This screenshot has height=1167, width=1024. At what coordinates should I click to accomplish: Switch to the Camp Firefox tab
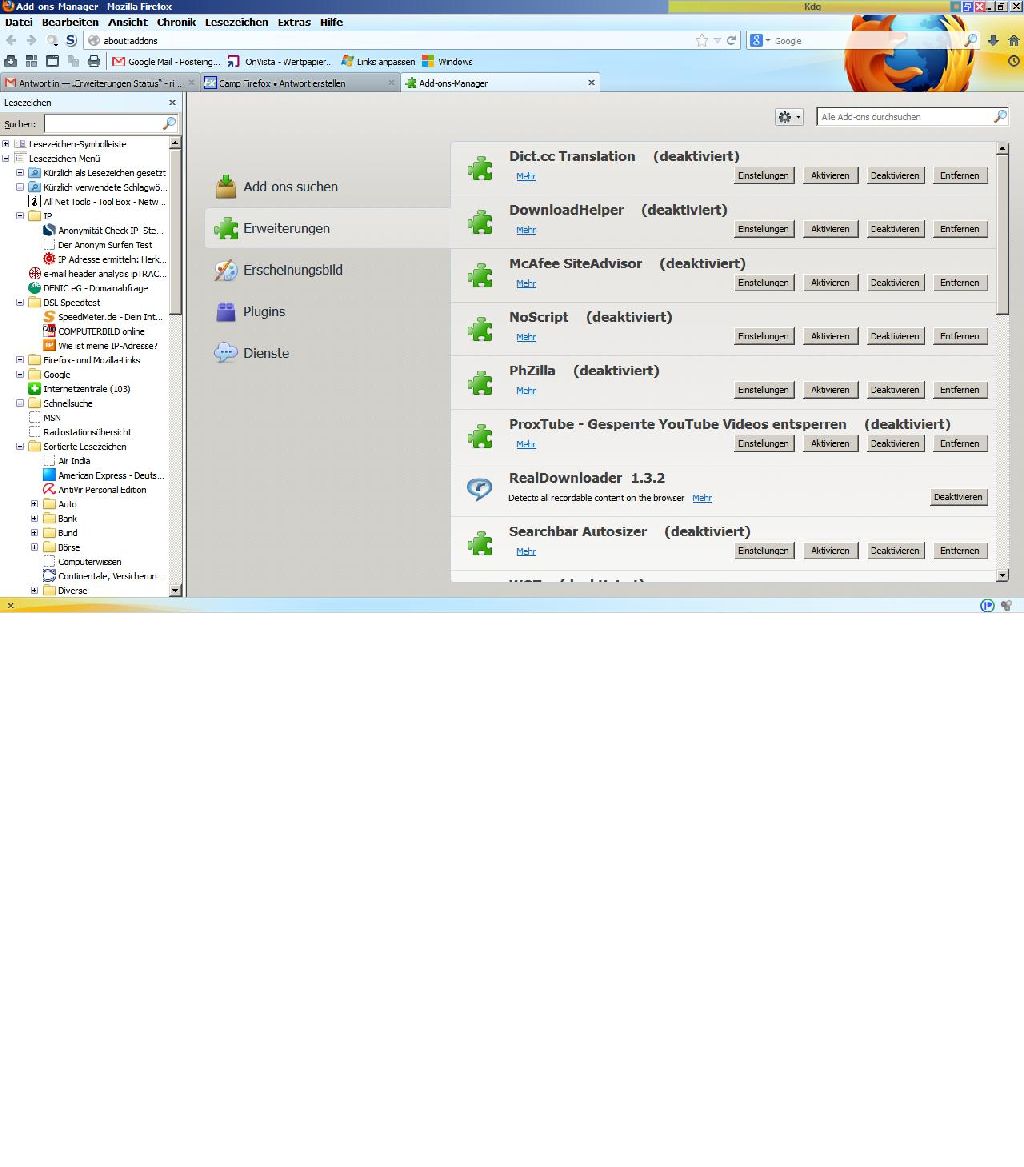tap(298, 83)
